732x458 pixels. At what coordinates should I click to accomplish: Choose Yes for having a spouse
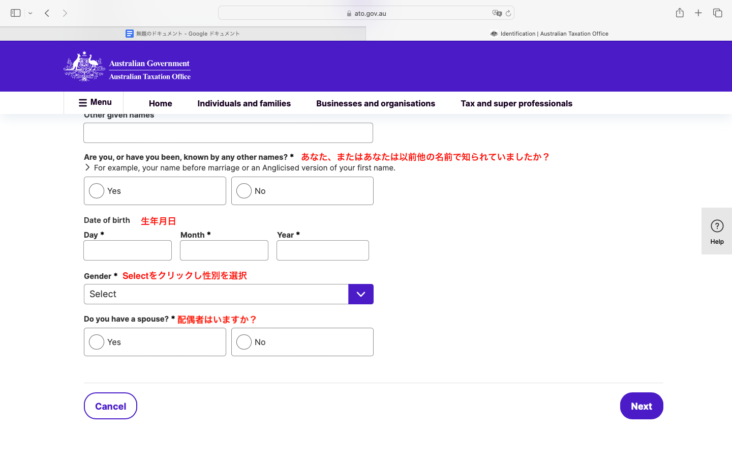coord(97,342)
